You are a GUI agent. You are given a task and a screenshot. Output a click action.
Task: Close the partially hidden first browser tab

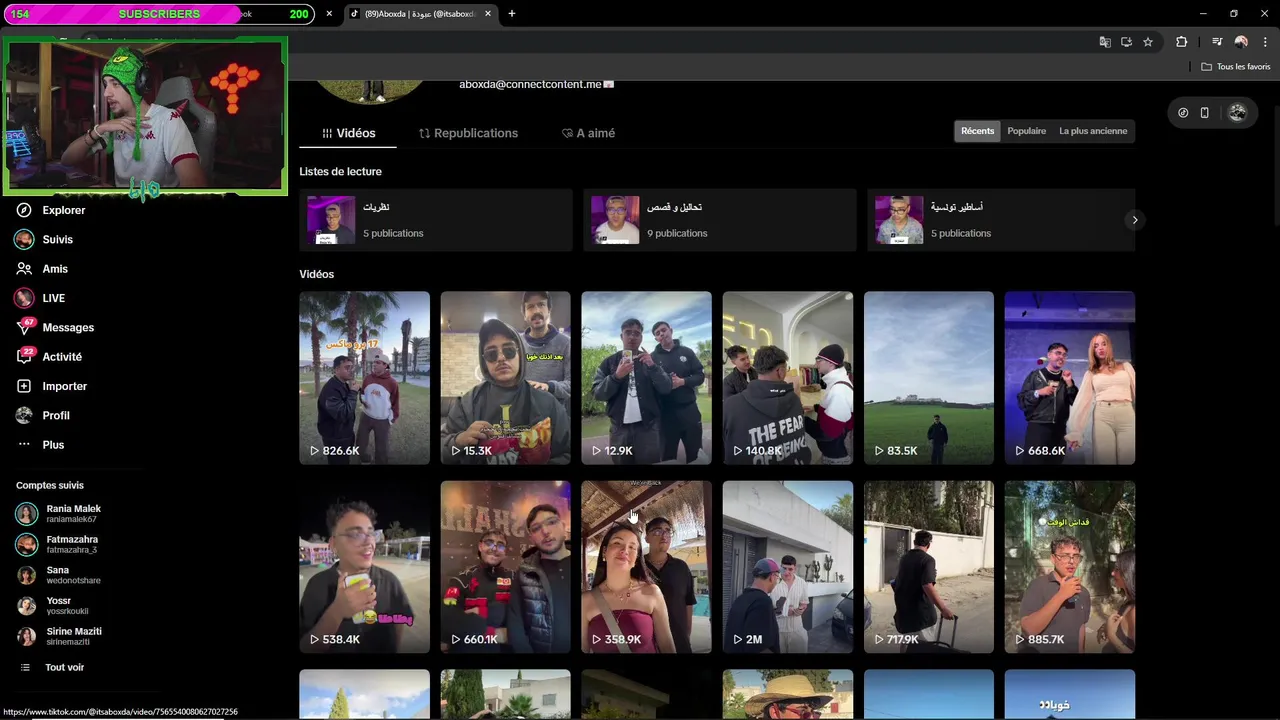point(330,14)
